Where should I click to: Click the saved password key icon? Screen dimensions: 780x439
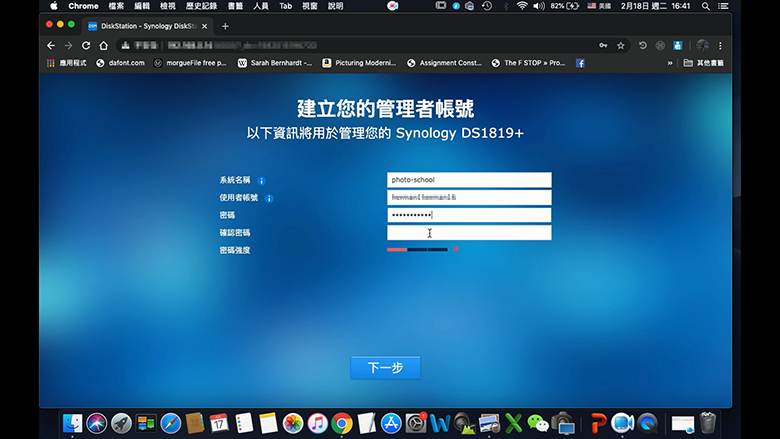click(603, 46)
